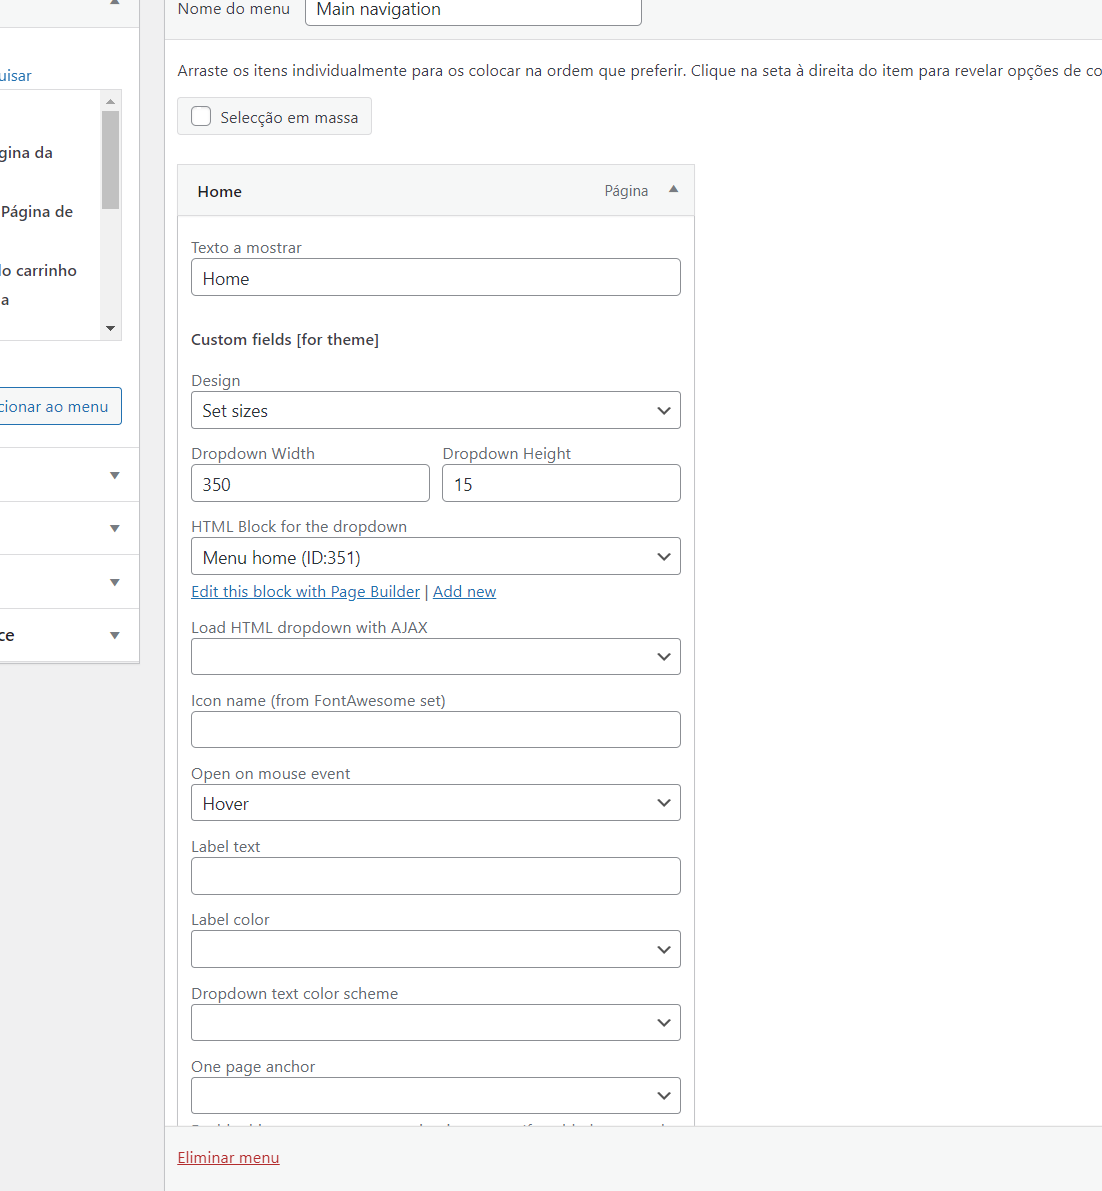Click the Dropdown Height input field
The height and width of the screenshot is (1191, 1102).
pos(561,484)
